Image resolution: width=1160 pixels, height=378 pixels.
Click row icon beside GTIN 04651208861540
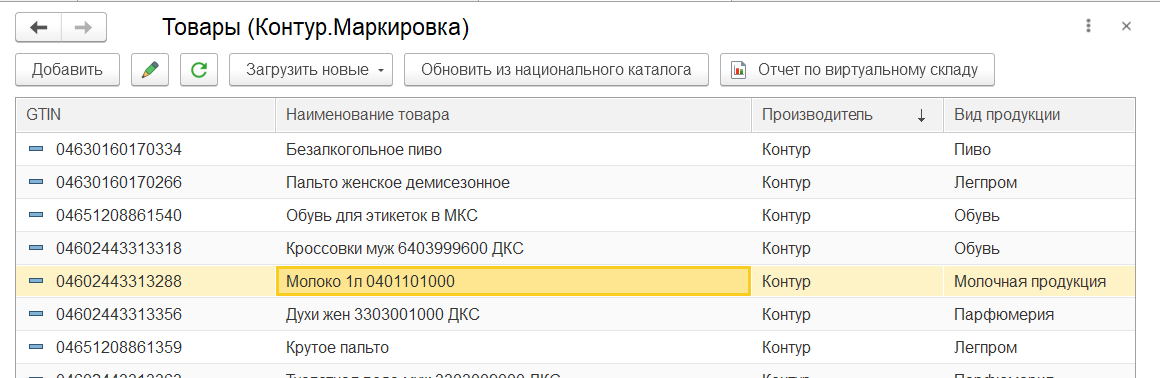(36, 215)
